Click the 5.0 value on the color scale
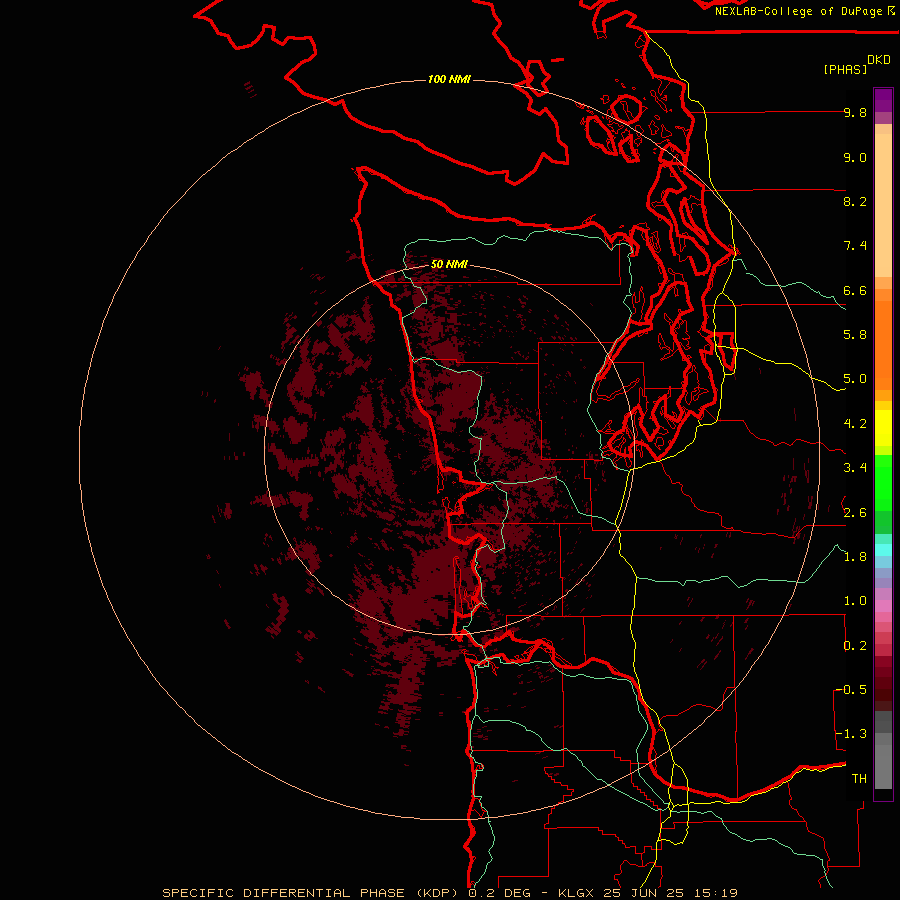This screenshot has width=900, height=900. pyautogui.click(x=855, y=379)
